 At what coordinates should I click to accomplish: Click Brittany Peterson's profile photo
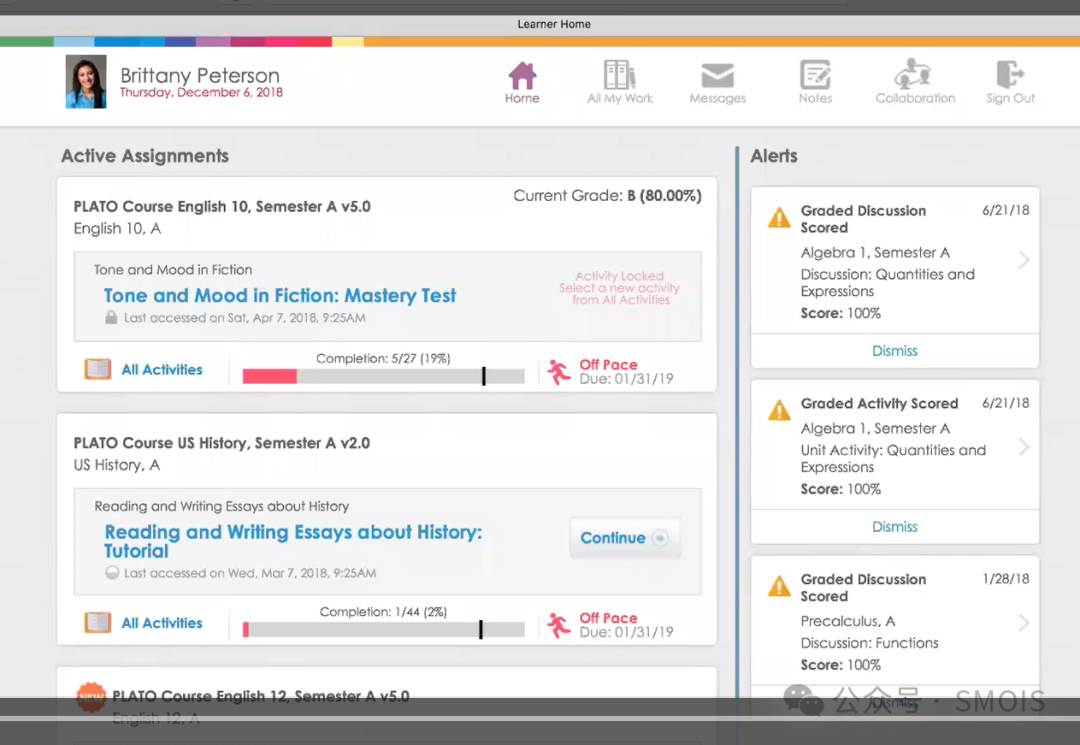point(86,82)
